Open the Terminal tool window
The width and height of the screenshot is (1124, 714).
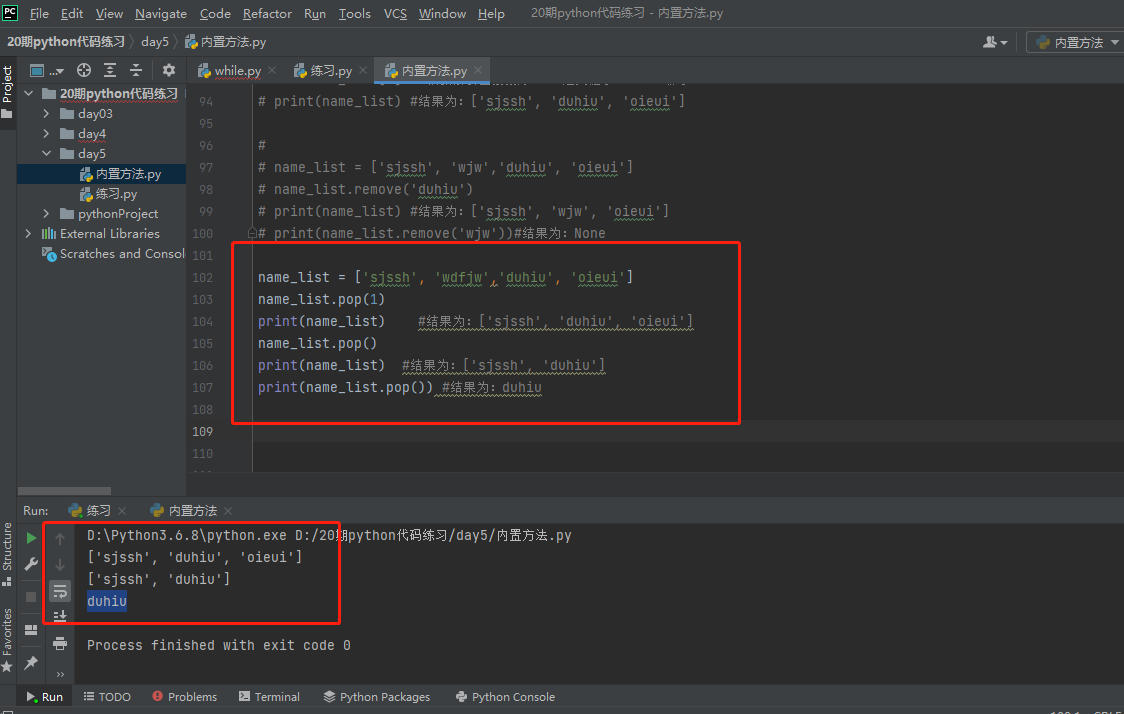(269, 697)
